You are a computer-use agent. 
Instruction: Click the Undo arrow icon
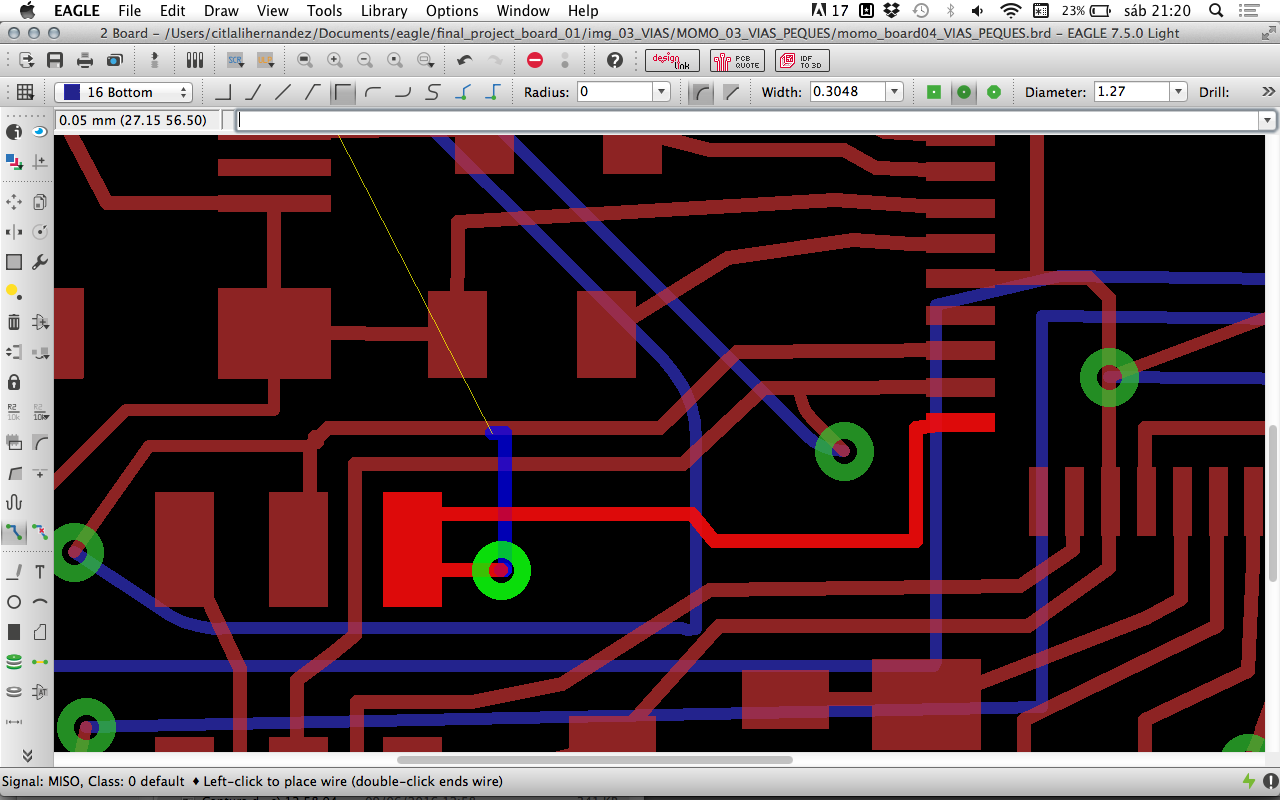tap(465, 60)
